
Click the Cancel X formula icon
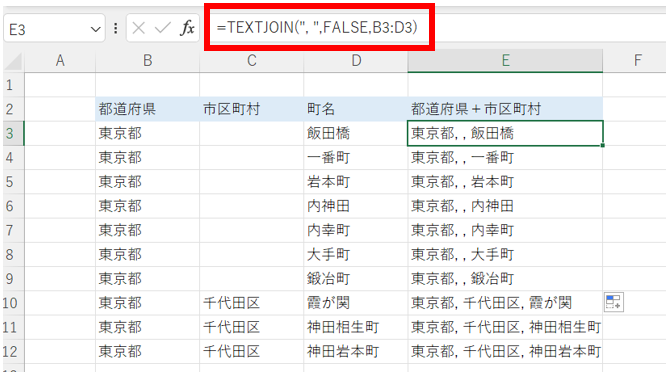[138, 28]
